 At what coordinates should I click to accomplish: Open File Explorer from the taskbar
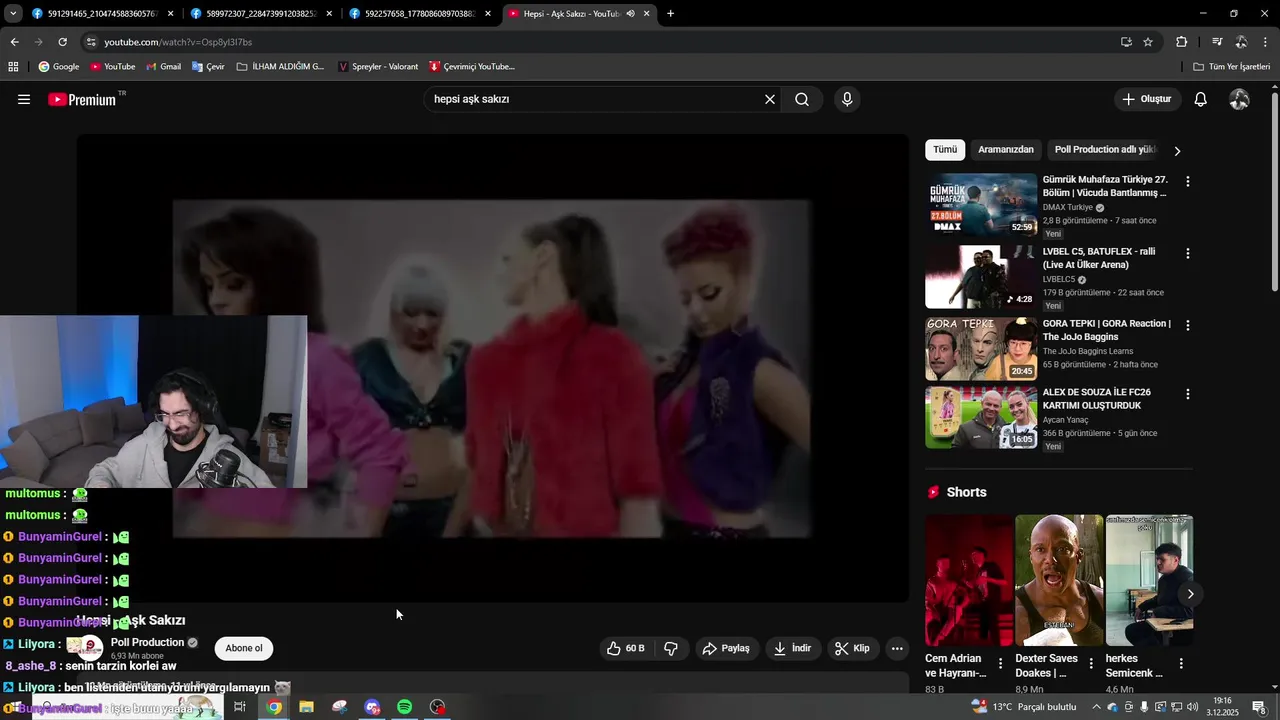point(306,707)
